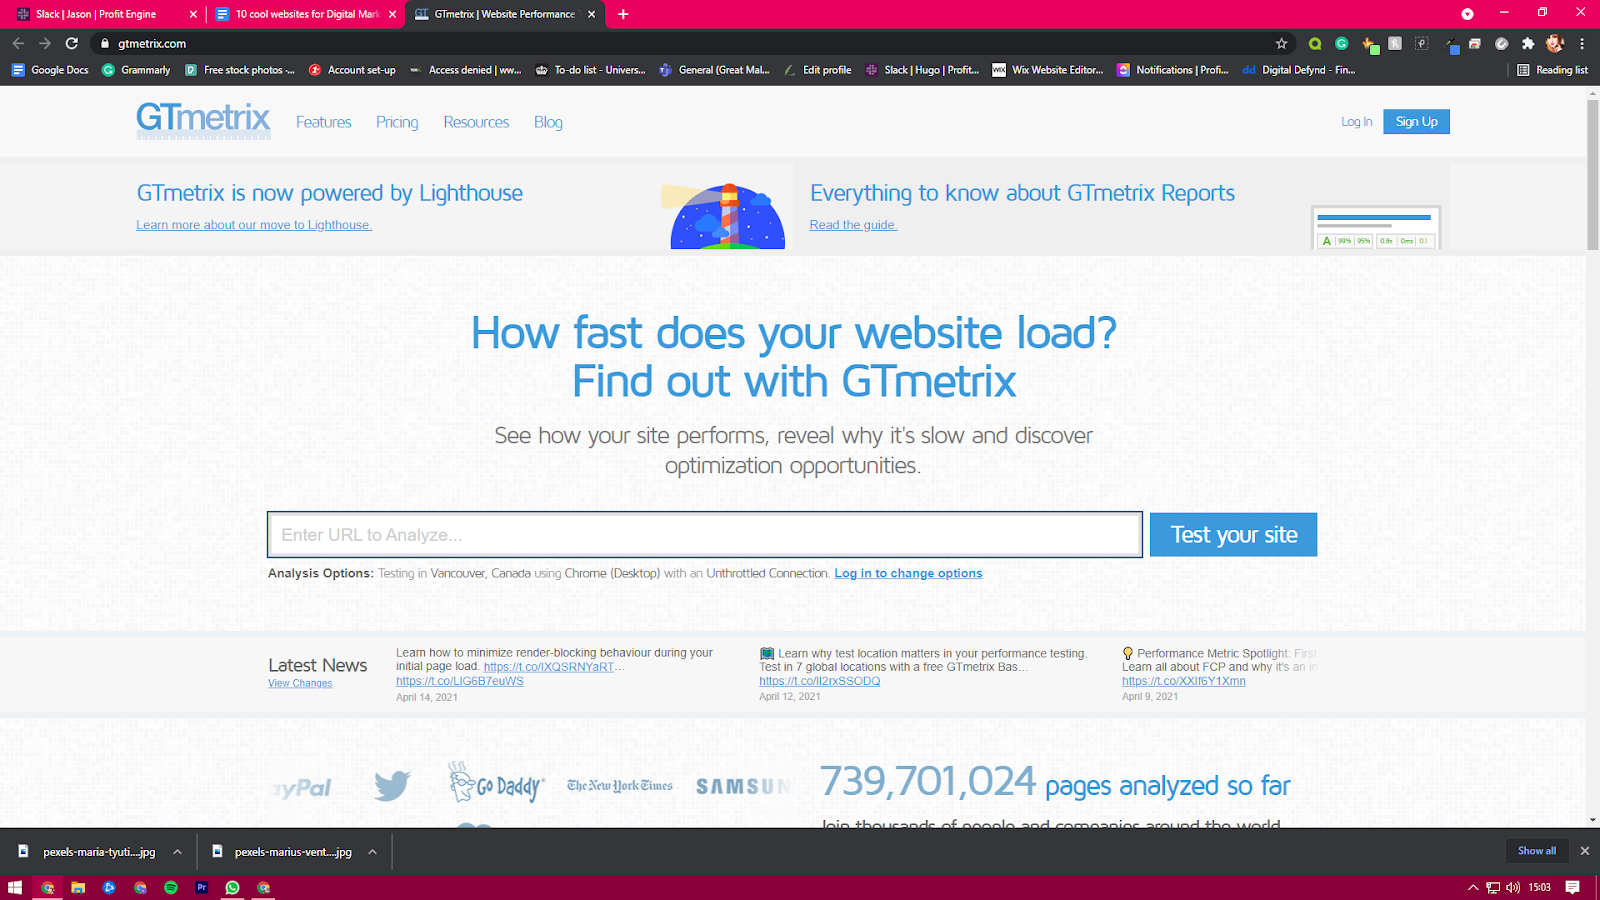The height and width of the screenshot is (900, 1600).
Task: Open the tab search dropdown button
Action: point(1467,14)
